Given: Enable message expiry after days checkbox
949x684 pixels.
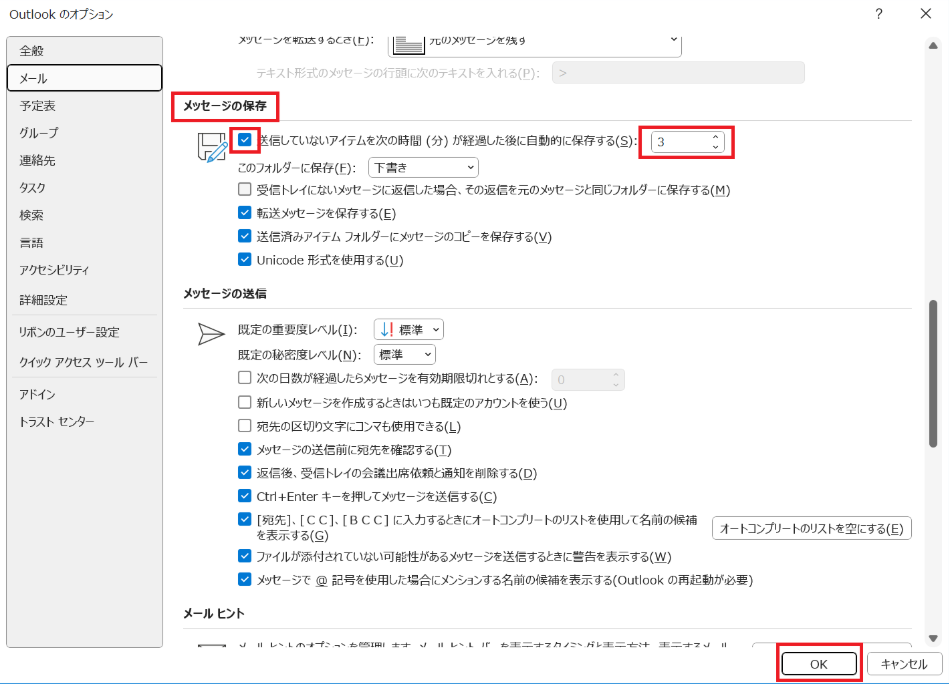Looking at the screenshot, I should coord(245,378).
